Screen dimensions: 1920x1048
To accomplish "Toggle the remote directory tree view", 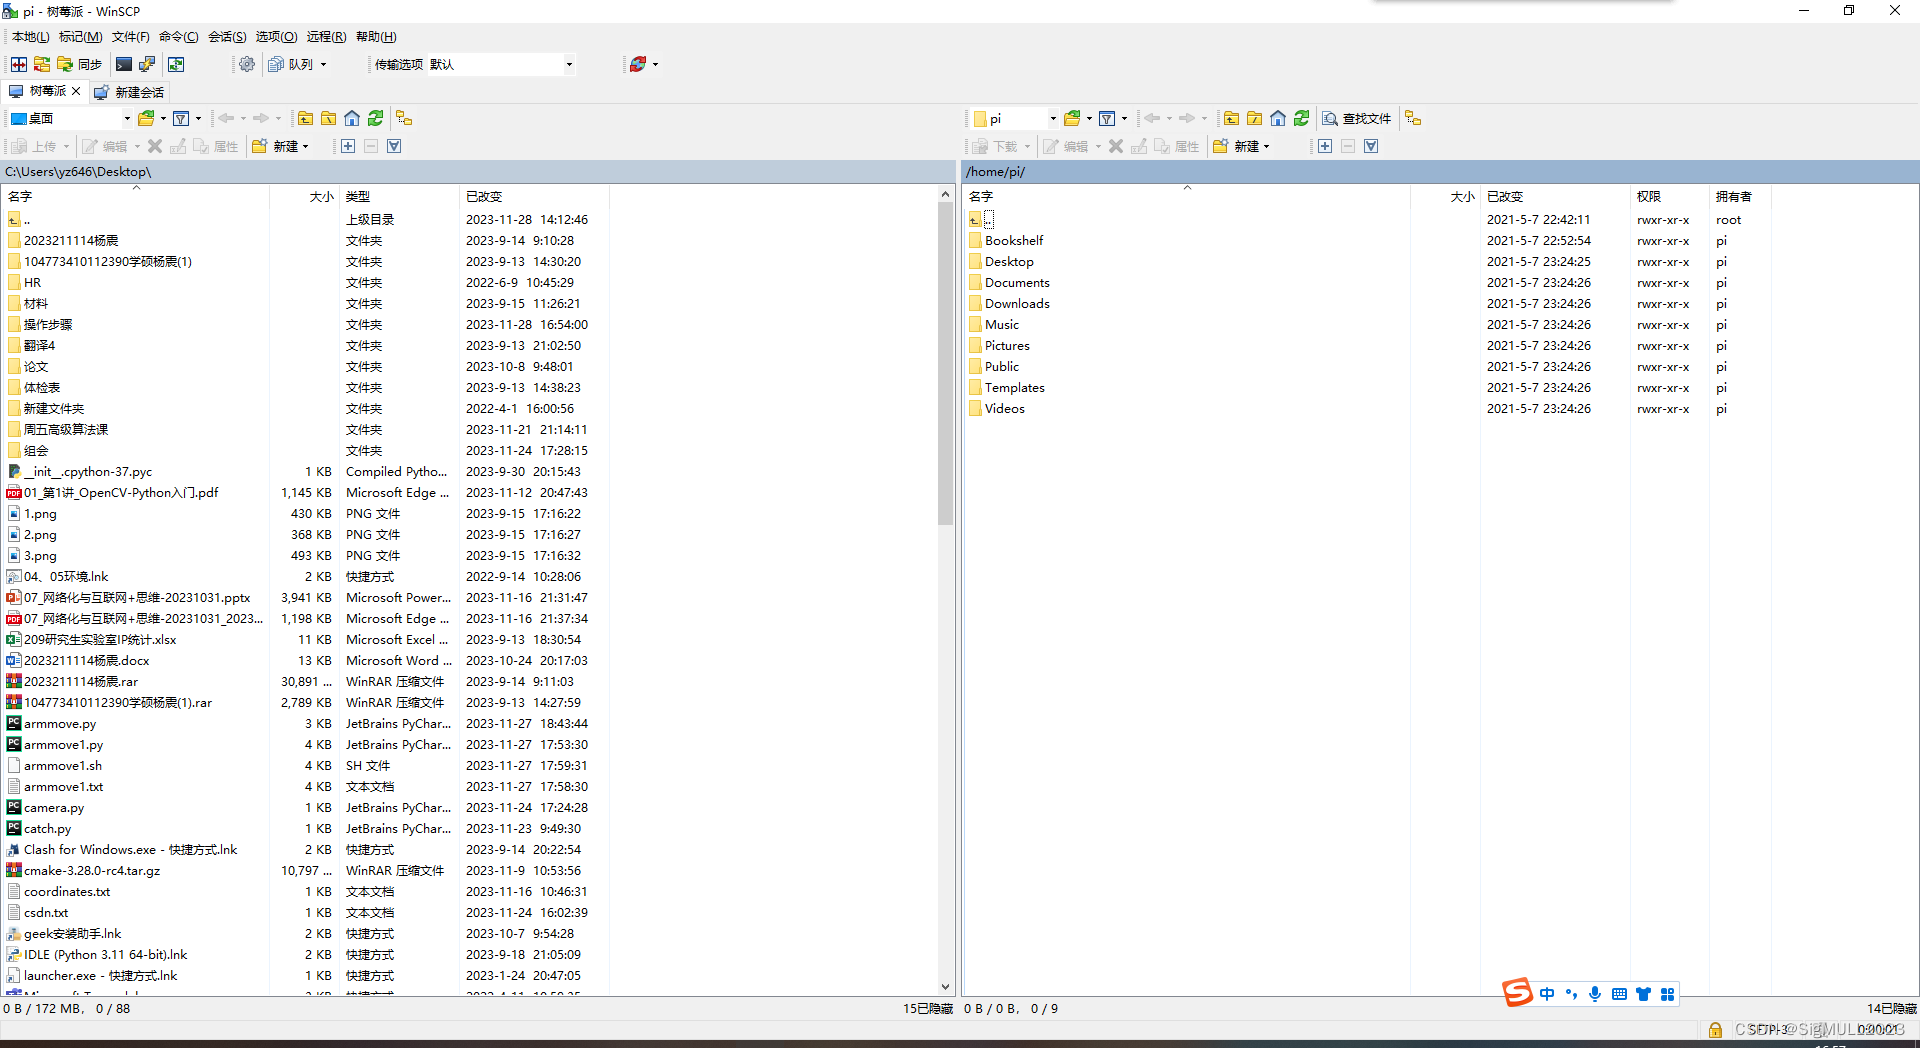I will [x=1413, y=118].
